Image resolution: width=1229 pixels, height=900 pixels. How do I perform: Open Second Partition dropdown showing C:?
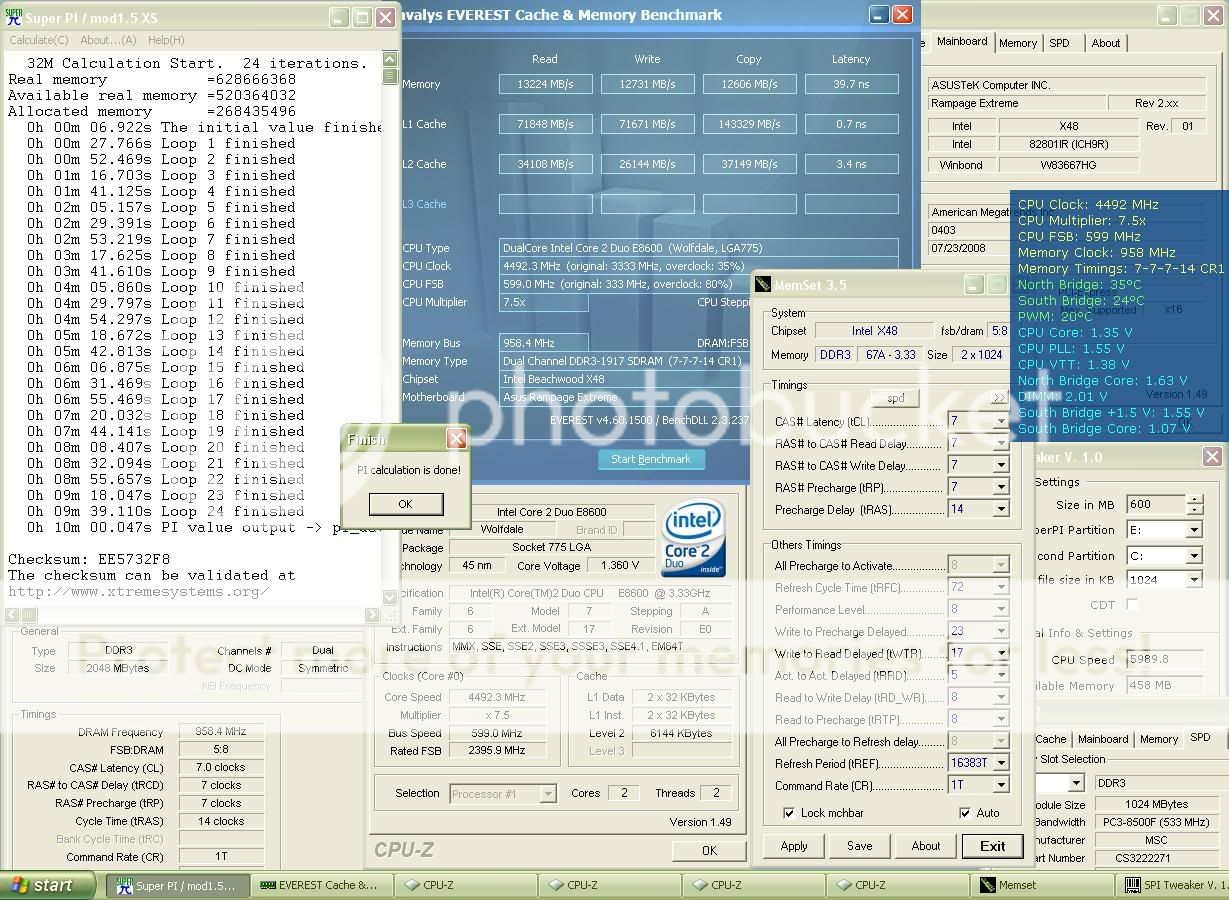click(x=1194, y=556)
